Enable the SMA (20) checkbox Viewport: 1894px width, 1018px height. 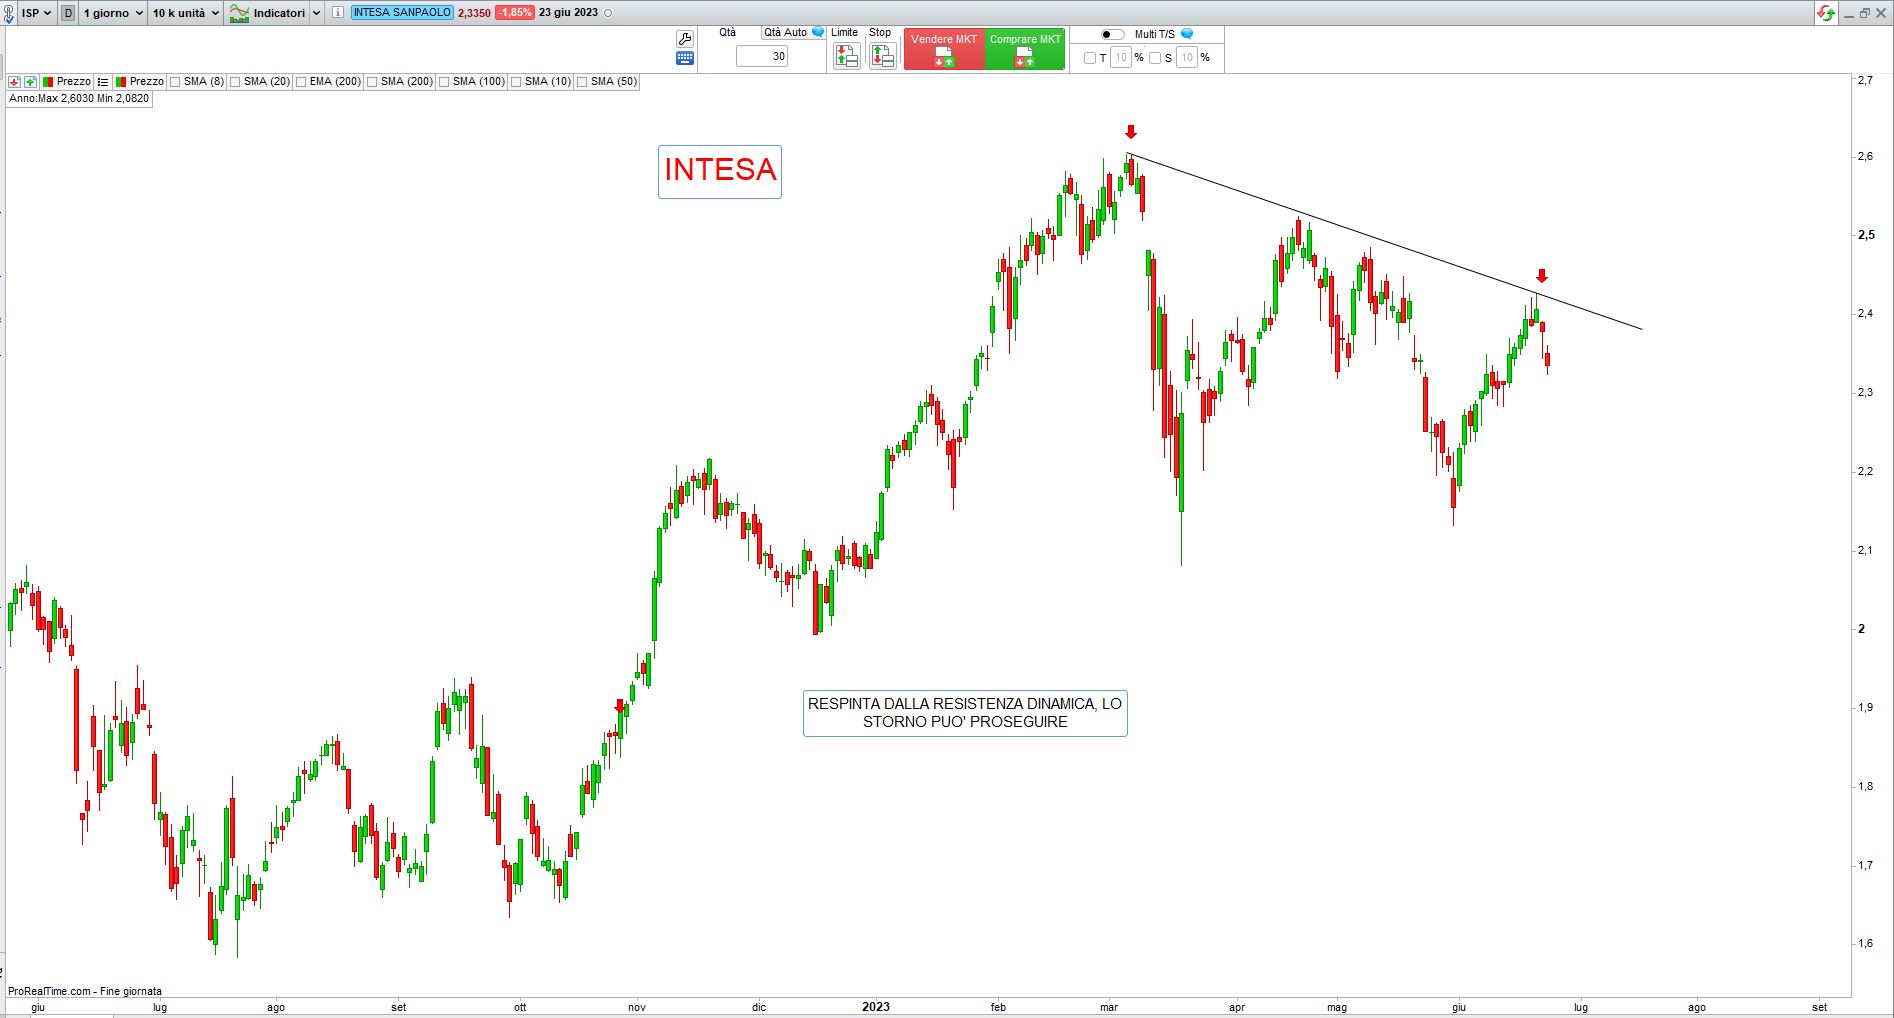coord(236,82)
